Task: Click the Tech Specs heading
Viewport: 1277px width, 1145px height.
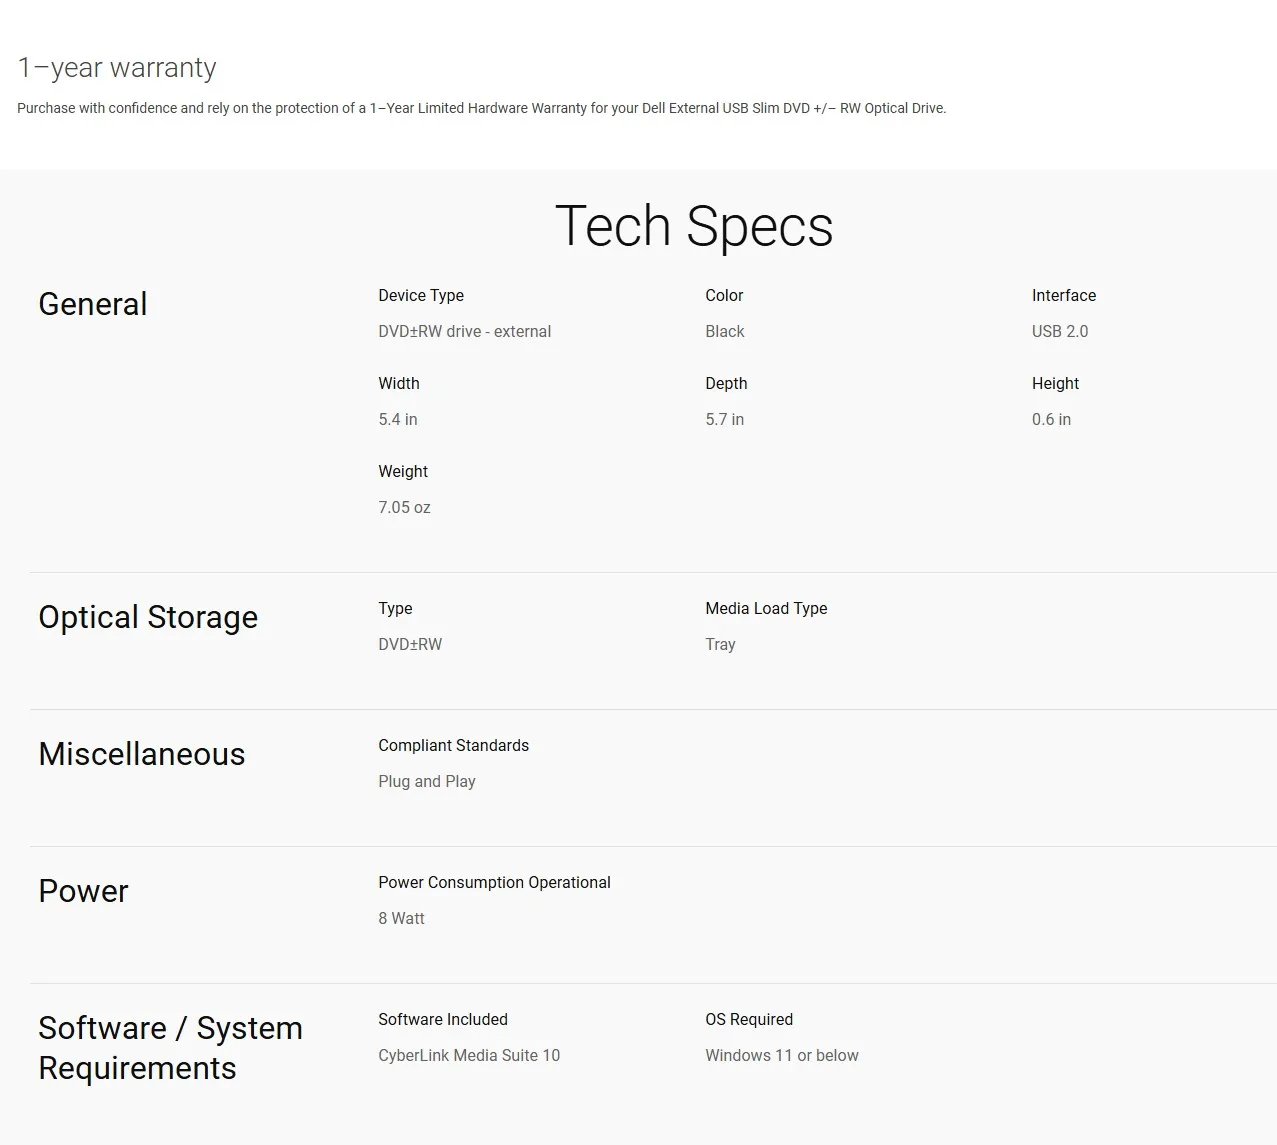Action: [x=693, y=226]
